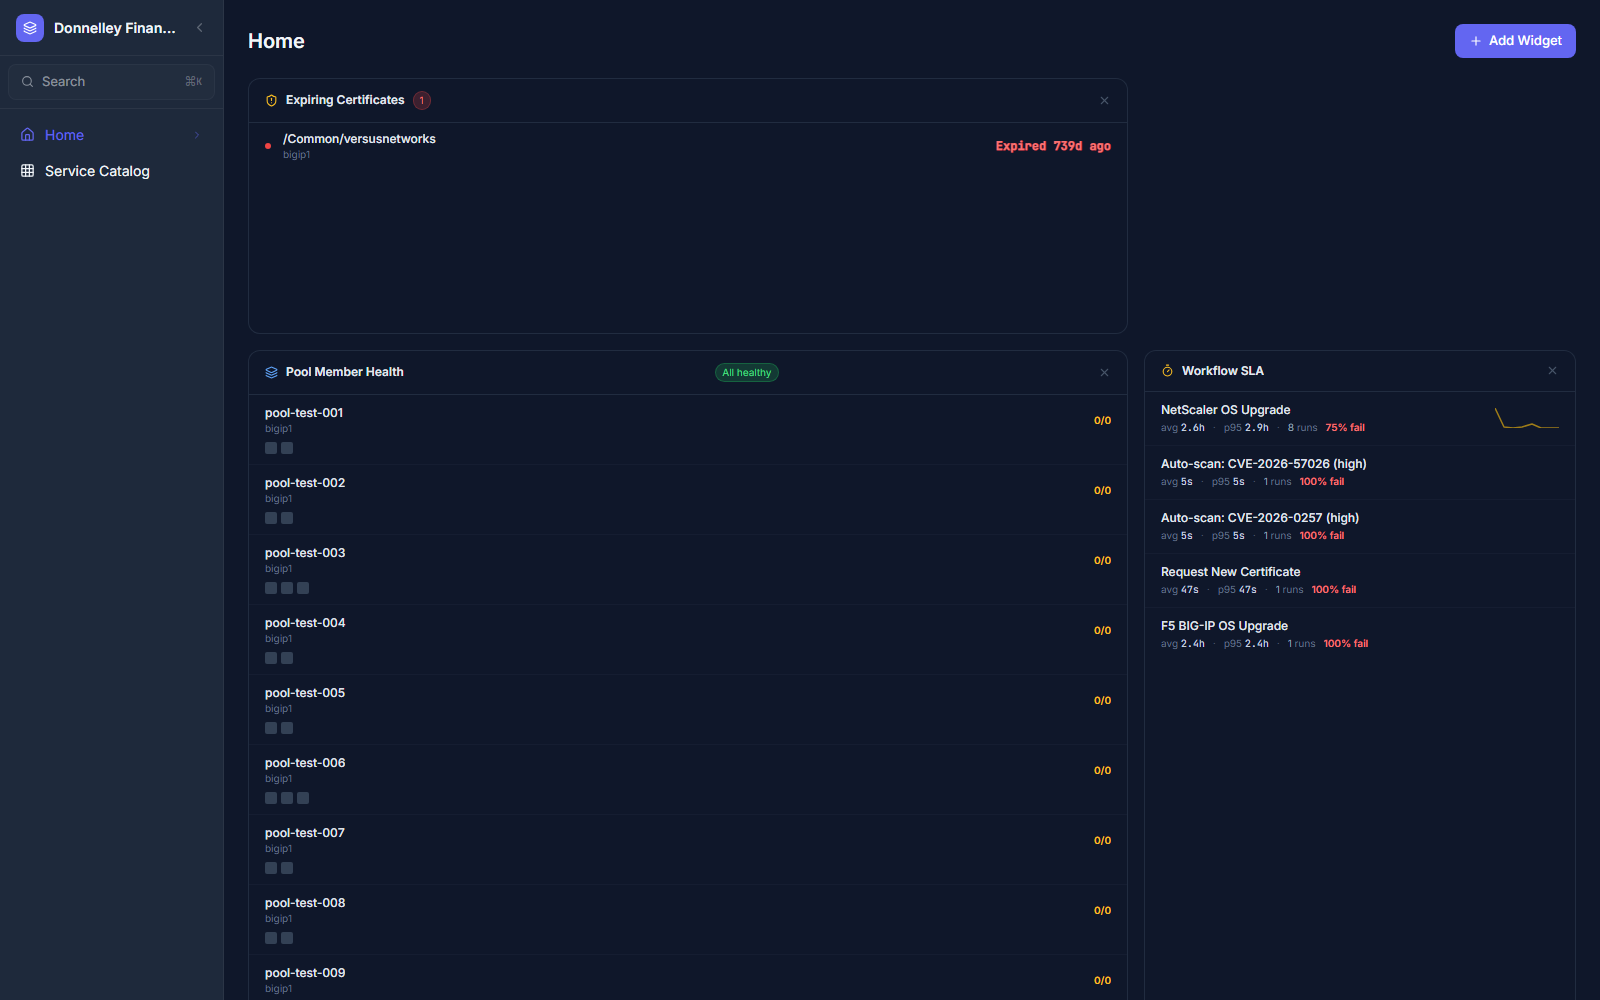Select the pool-test-005 row
The image size is (1600, 1000).
(x=688, y=710)
